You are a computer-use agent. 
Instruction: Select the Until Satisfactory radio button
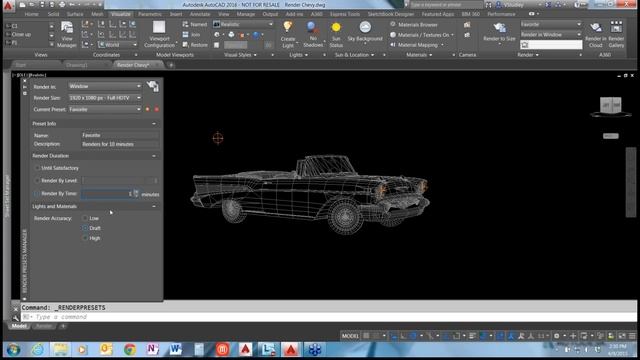click(37, 168)
